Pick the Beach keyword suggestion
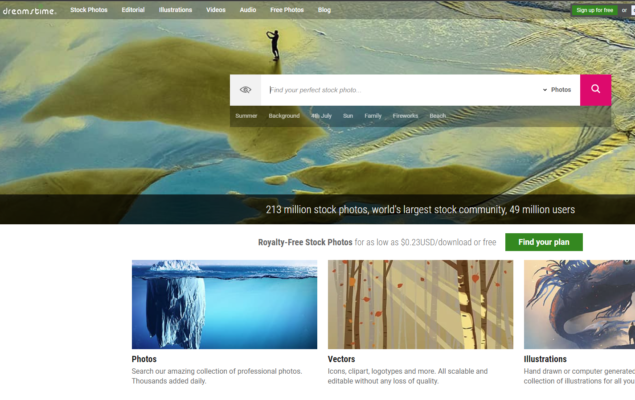 coord(438,116)
